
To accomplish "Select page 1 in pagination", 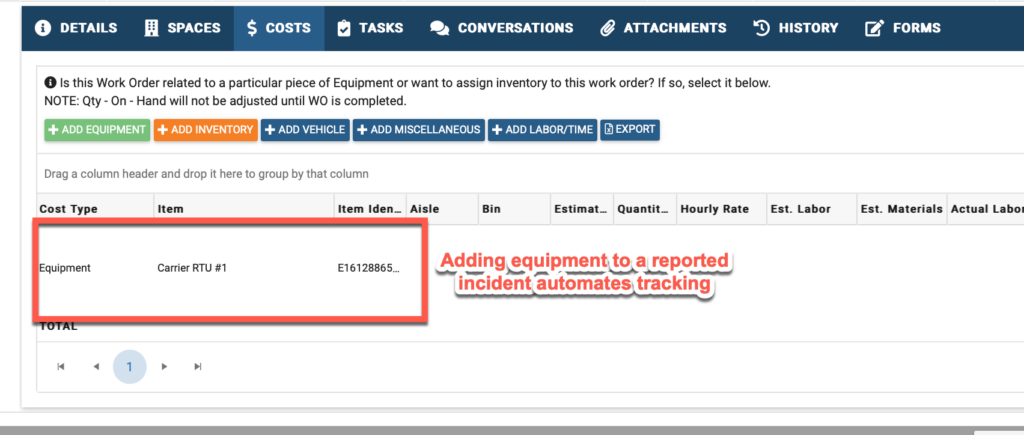I will (x=129, y=367).
